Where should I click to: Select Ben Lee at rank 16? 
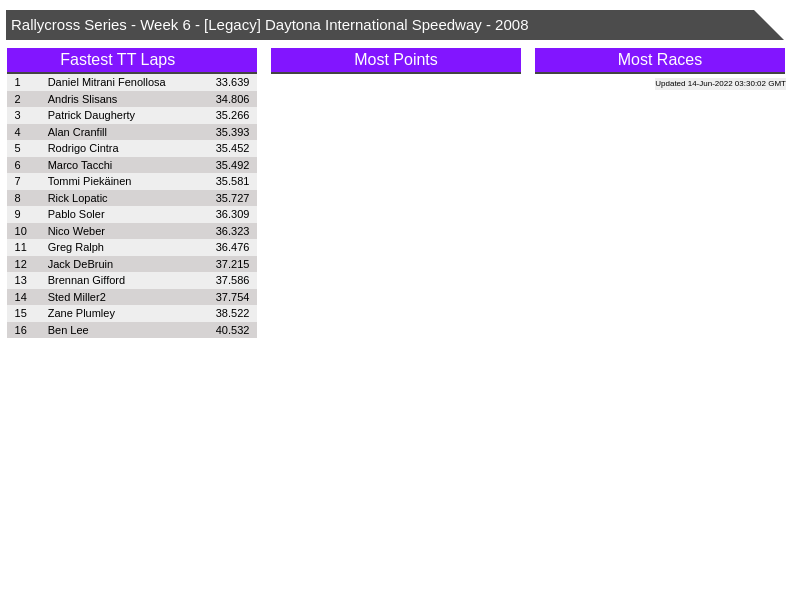pyautogui.click(x=68, y=330)
